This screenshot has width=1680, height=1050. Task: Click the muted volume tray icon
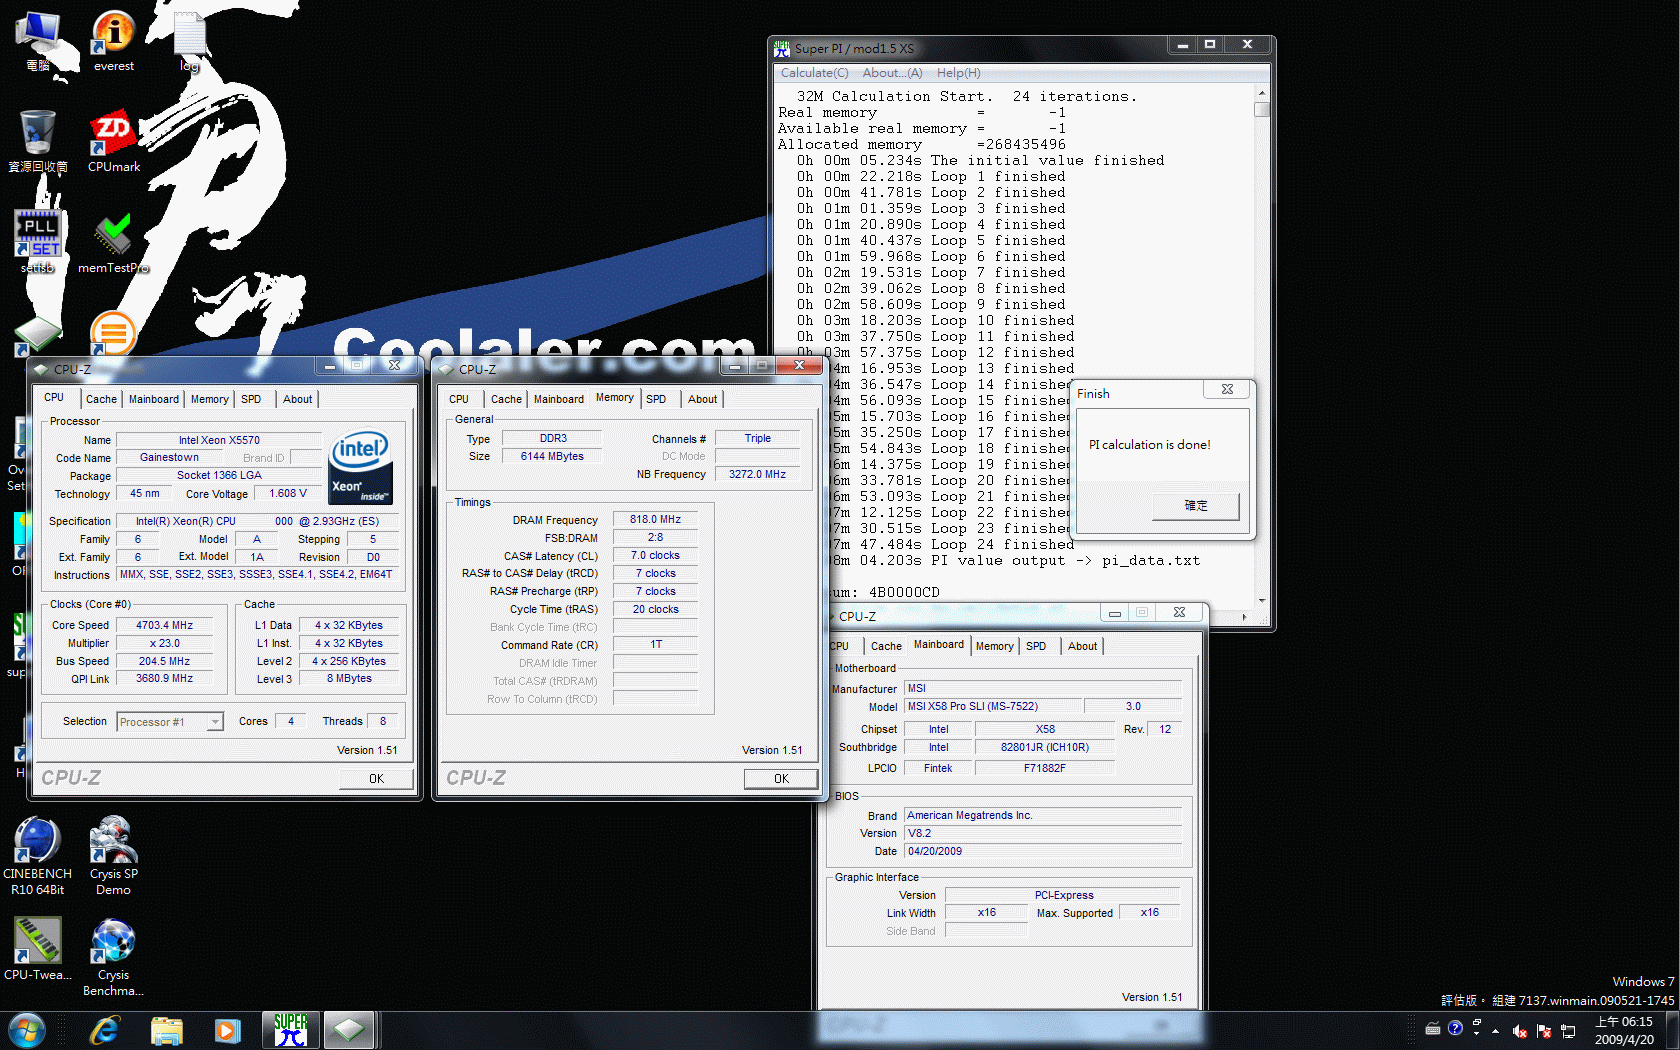[x=1519, y=1031]
